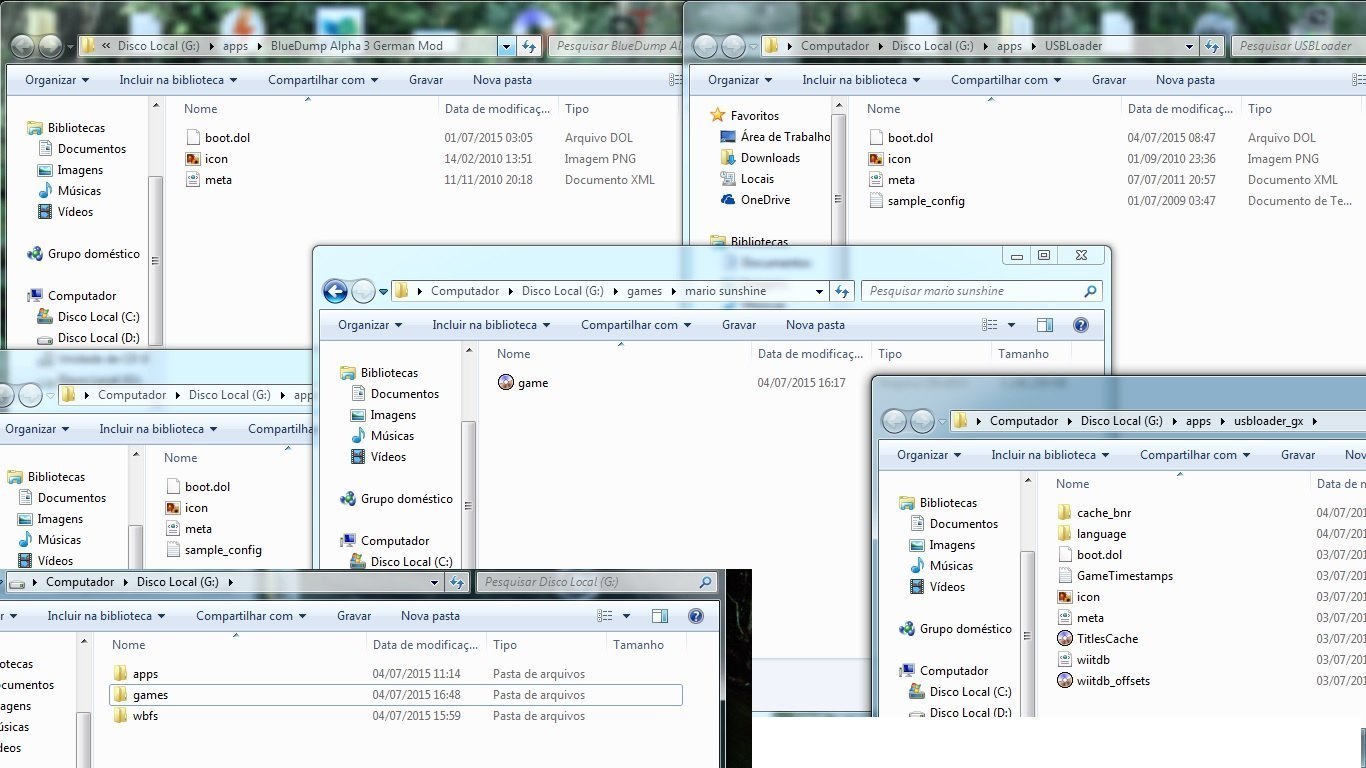1366x768 pixels.
Task: Click games breadcrumb in mario sunshine address bar
Action: point(644,291)
